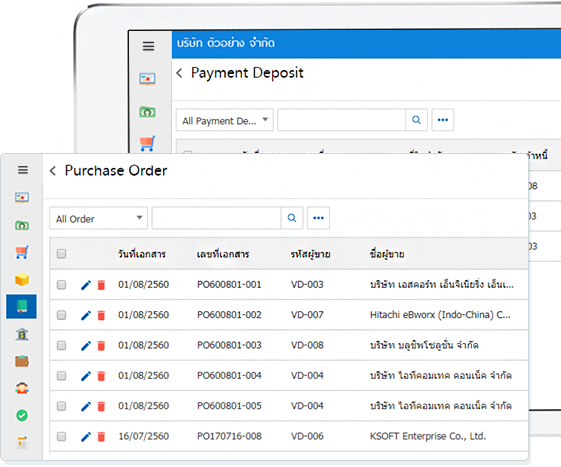Delete order PO170716-008 with trash icon
The image size is (561, 467).
coord(101,437)
